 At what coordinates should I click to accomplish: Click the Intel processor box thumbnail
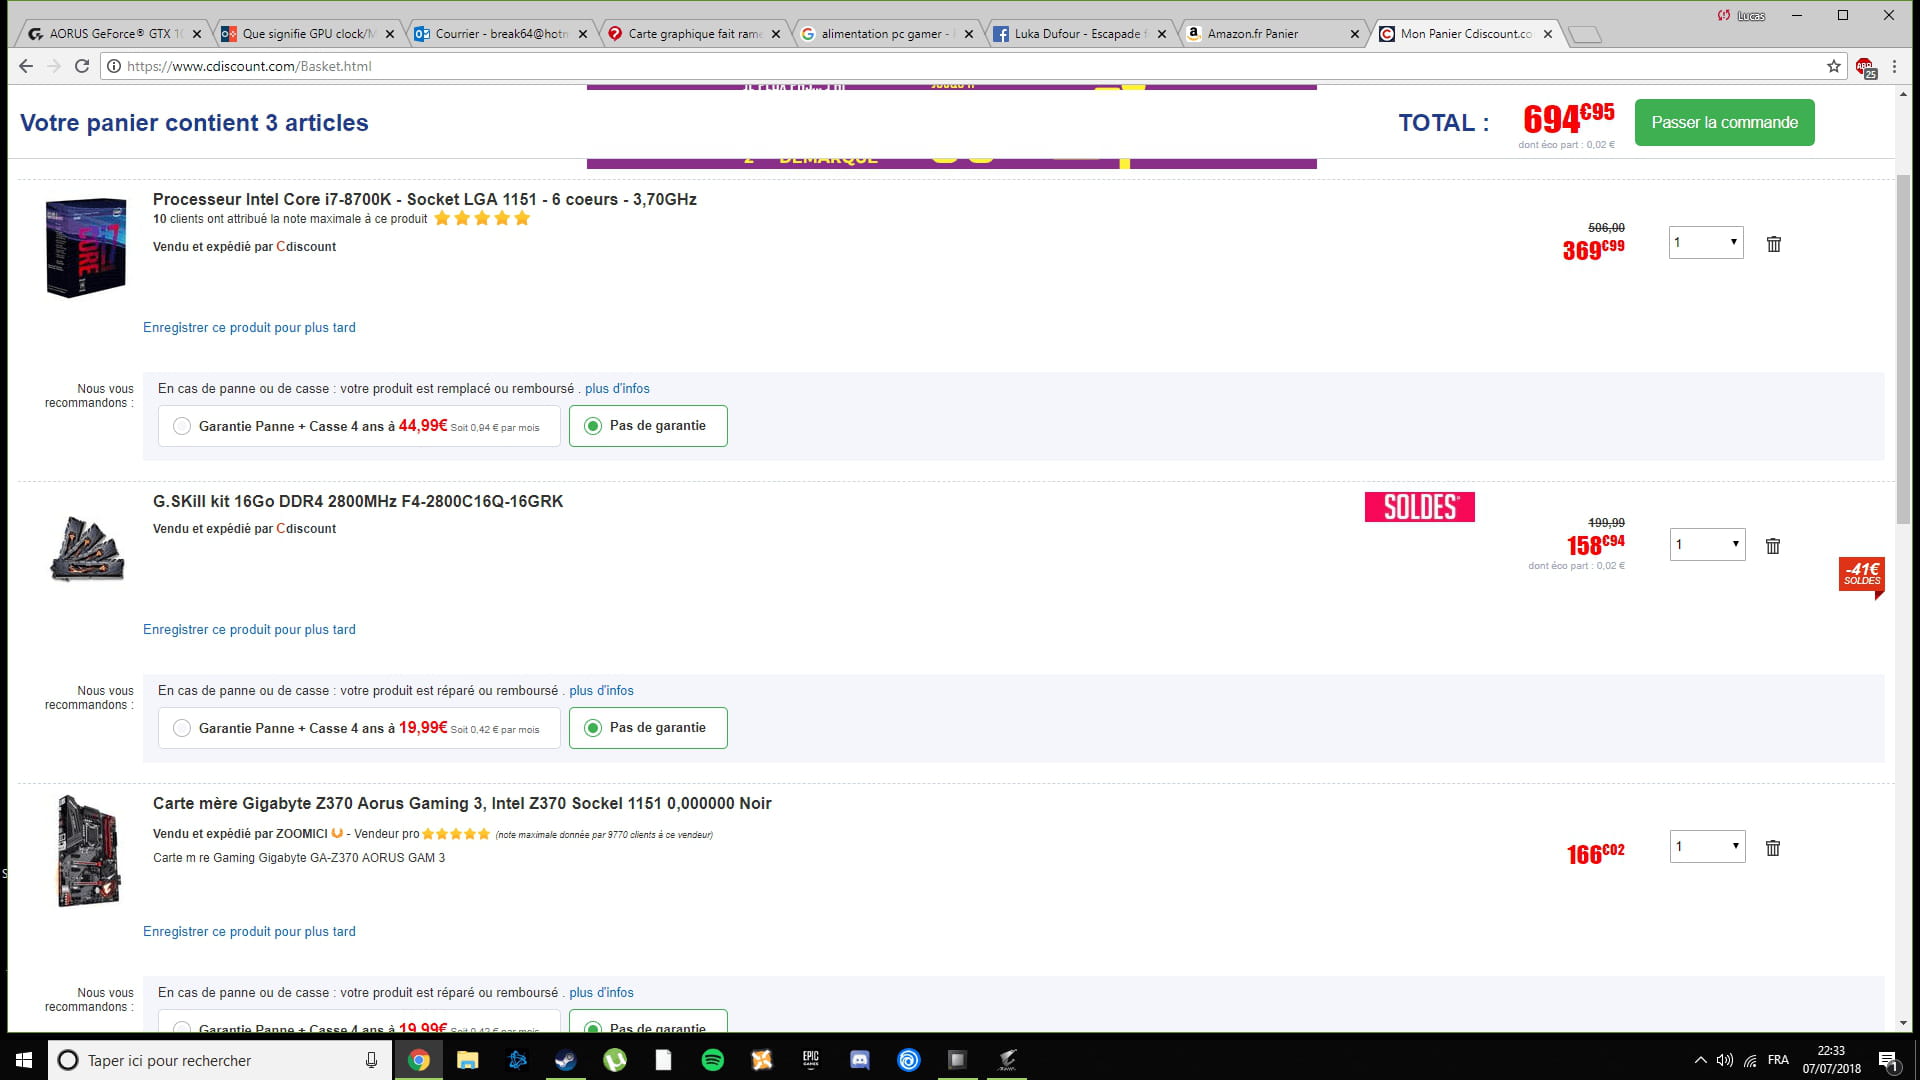tap(86, 247)
